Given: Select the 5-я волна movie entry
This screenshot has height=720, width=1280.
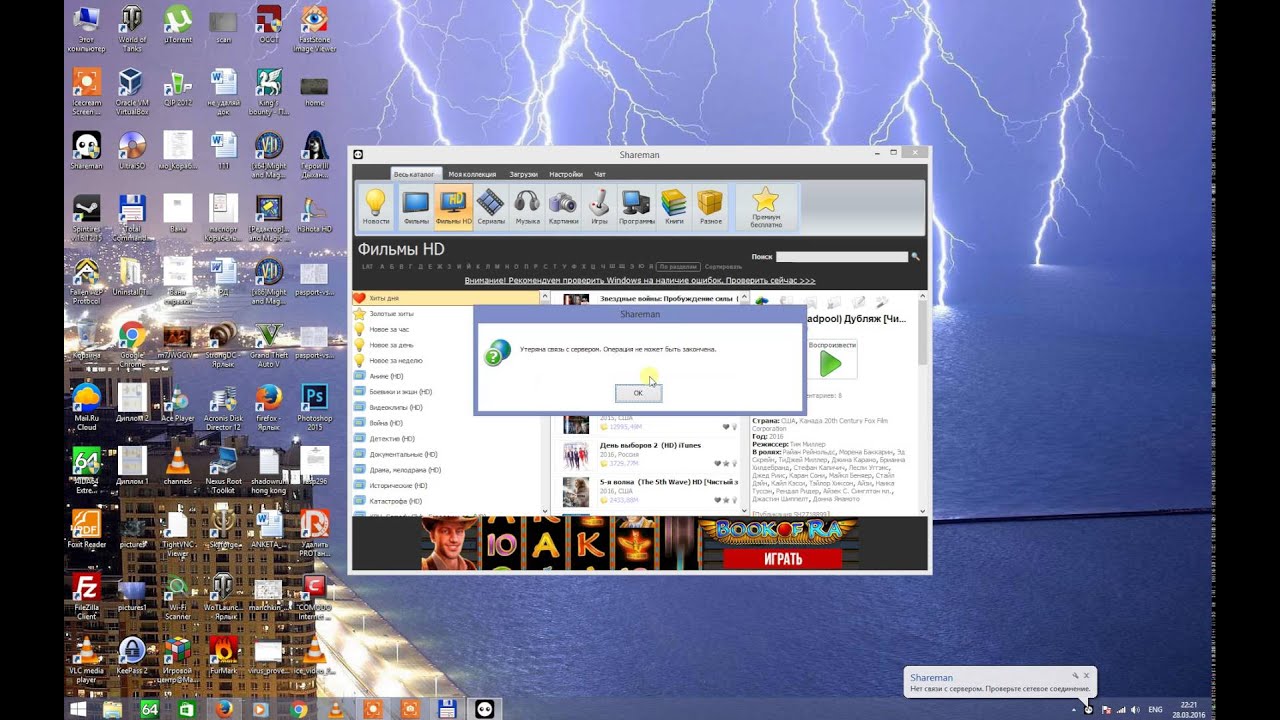Looking at the screenshot, I should click(646, 491).
